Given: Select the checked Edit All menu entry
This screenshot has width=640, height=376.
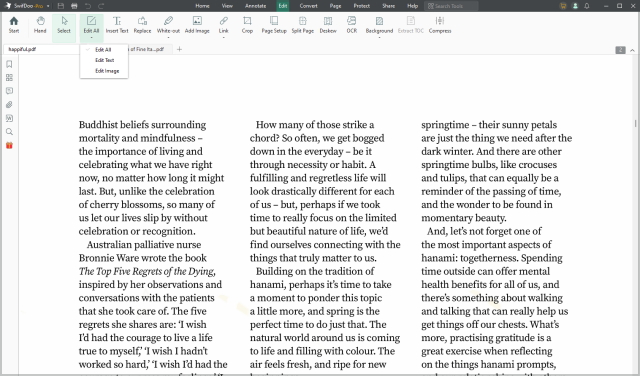Looking at the screenshot, I should (x=104, y=49).
